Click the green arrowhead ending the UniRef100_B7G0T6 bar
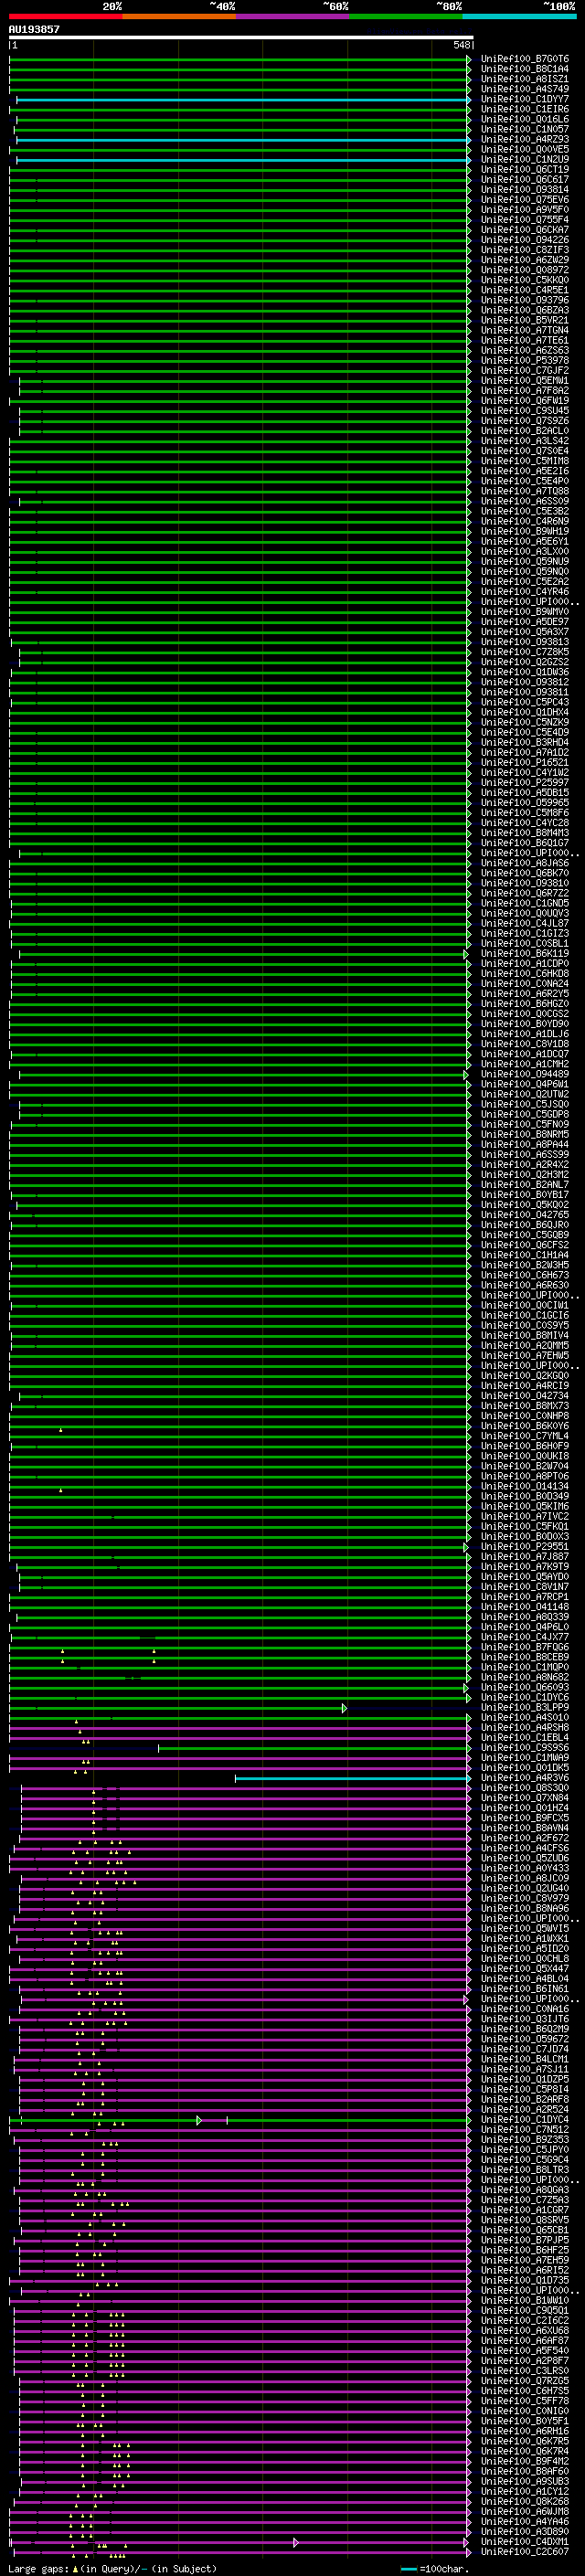 pos(468,59)
